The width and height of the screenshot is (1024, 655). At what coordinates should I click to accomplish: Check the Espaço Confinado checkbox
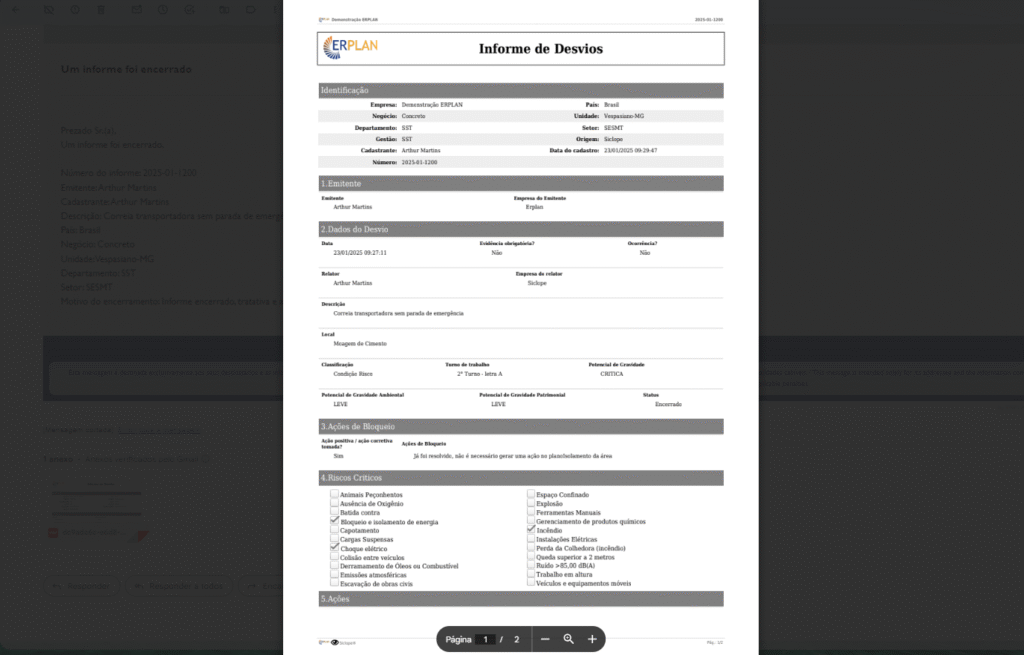[x=531, y=494]
